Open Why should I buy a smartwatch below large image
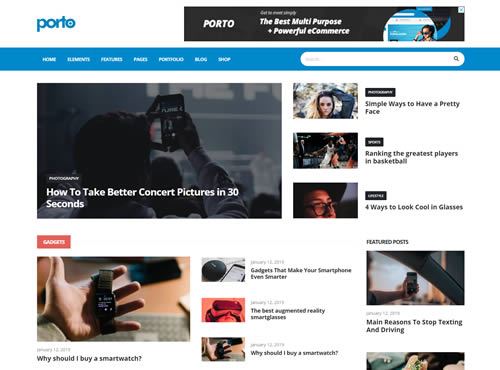 click(89, 359)
